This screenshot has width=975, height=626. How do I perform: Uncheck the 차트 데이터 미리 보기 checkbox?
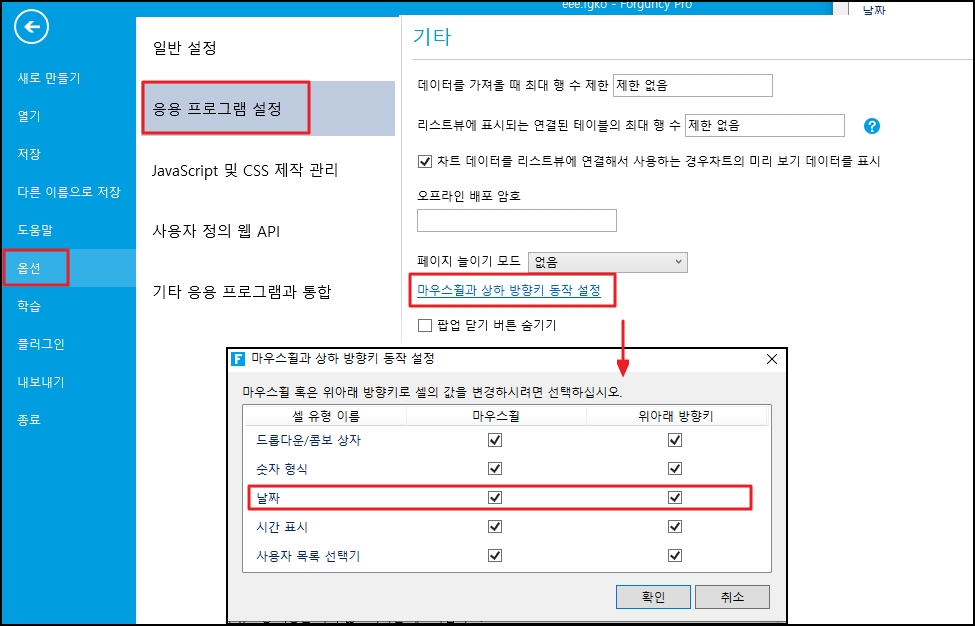coord(425,162)
